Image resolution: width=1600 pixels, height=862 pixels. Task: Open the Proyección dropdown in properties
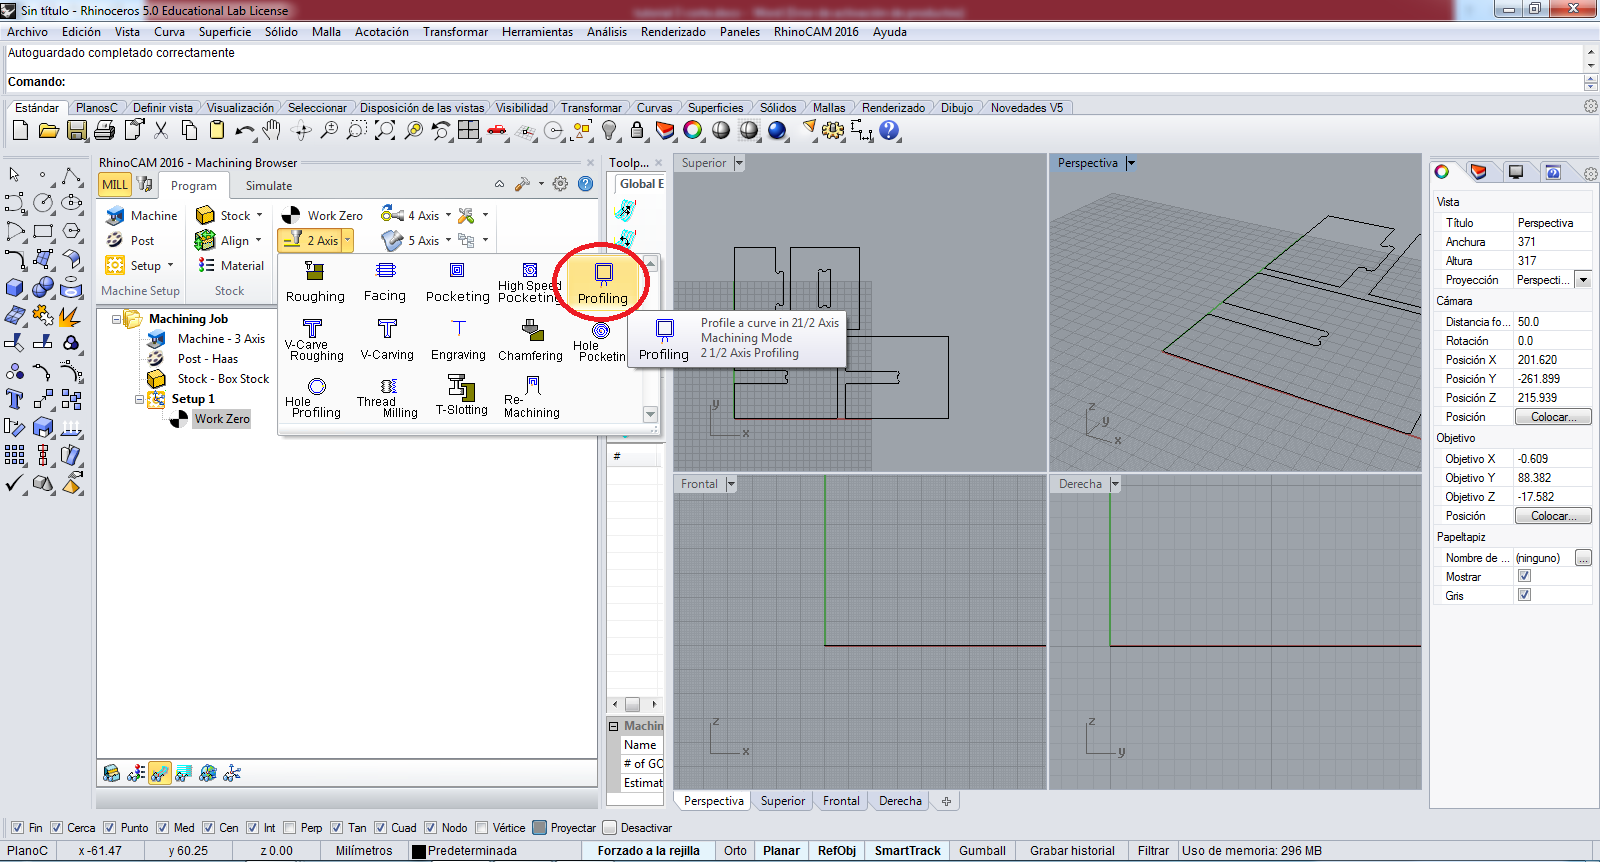coord(1583,280)
